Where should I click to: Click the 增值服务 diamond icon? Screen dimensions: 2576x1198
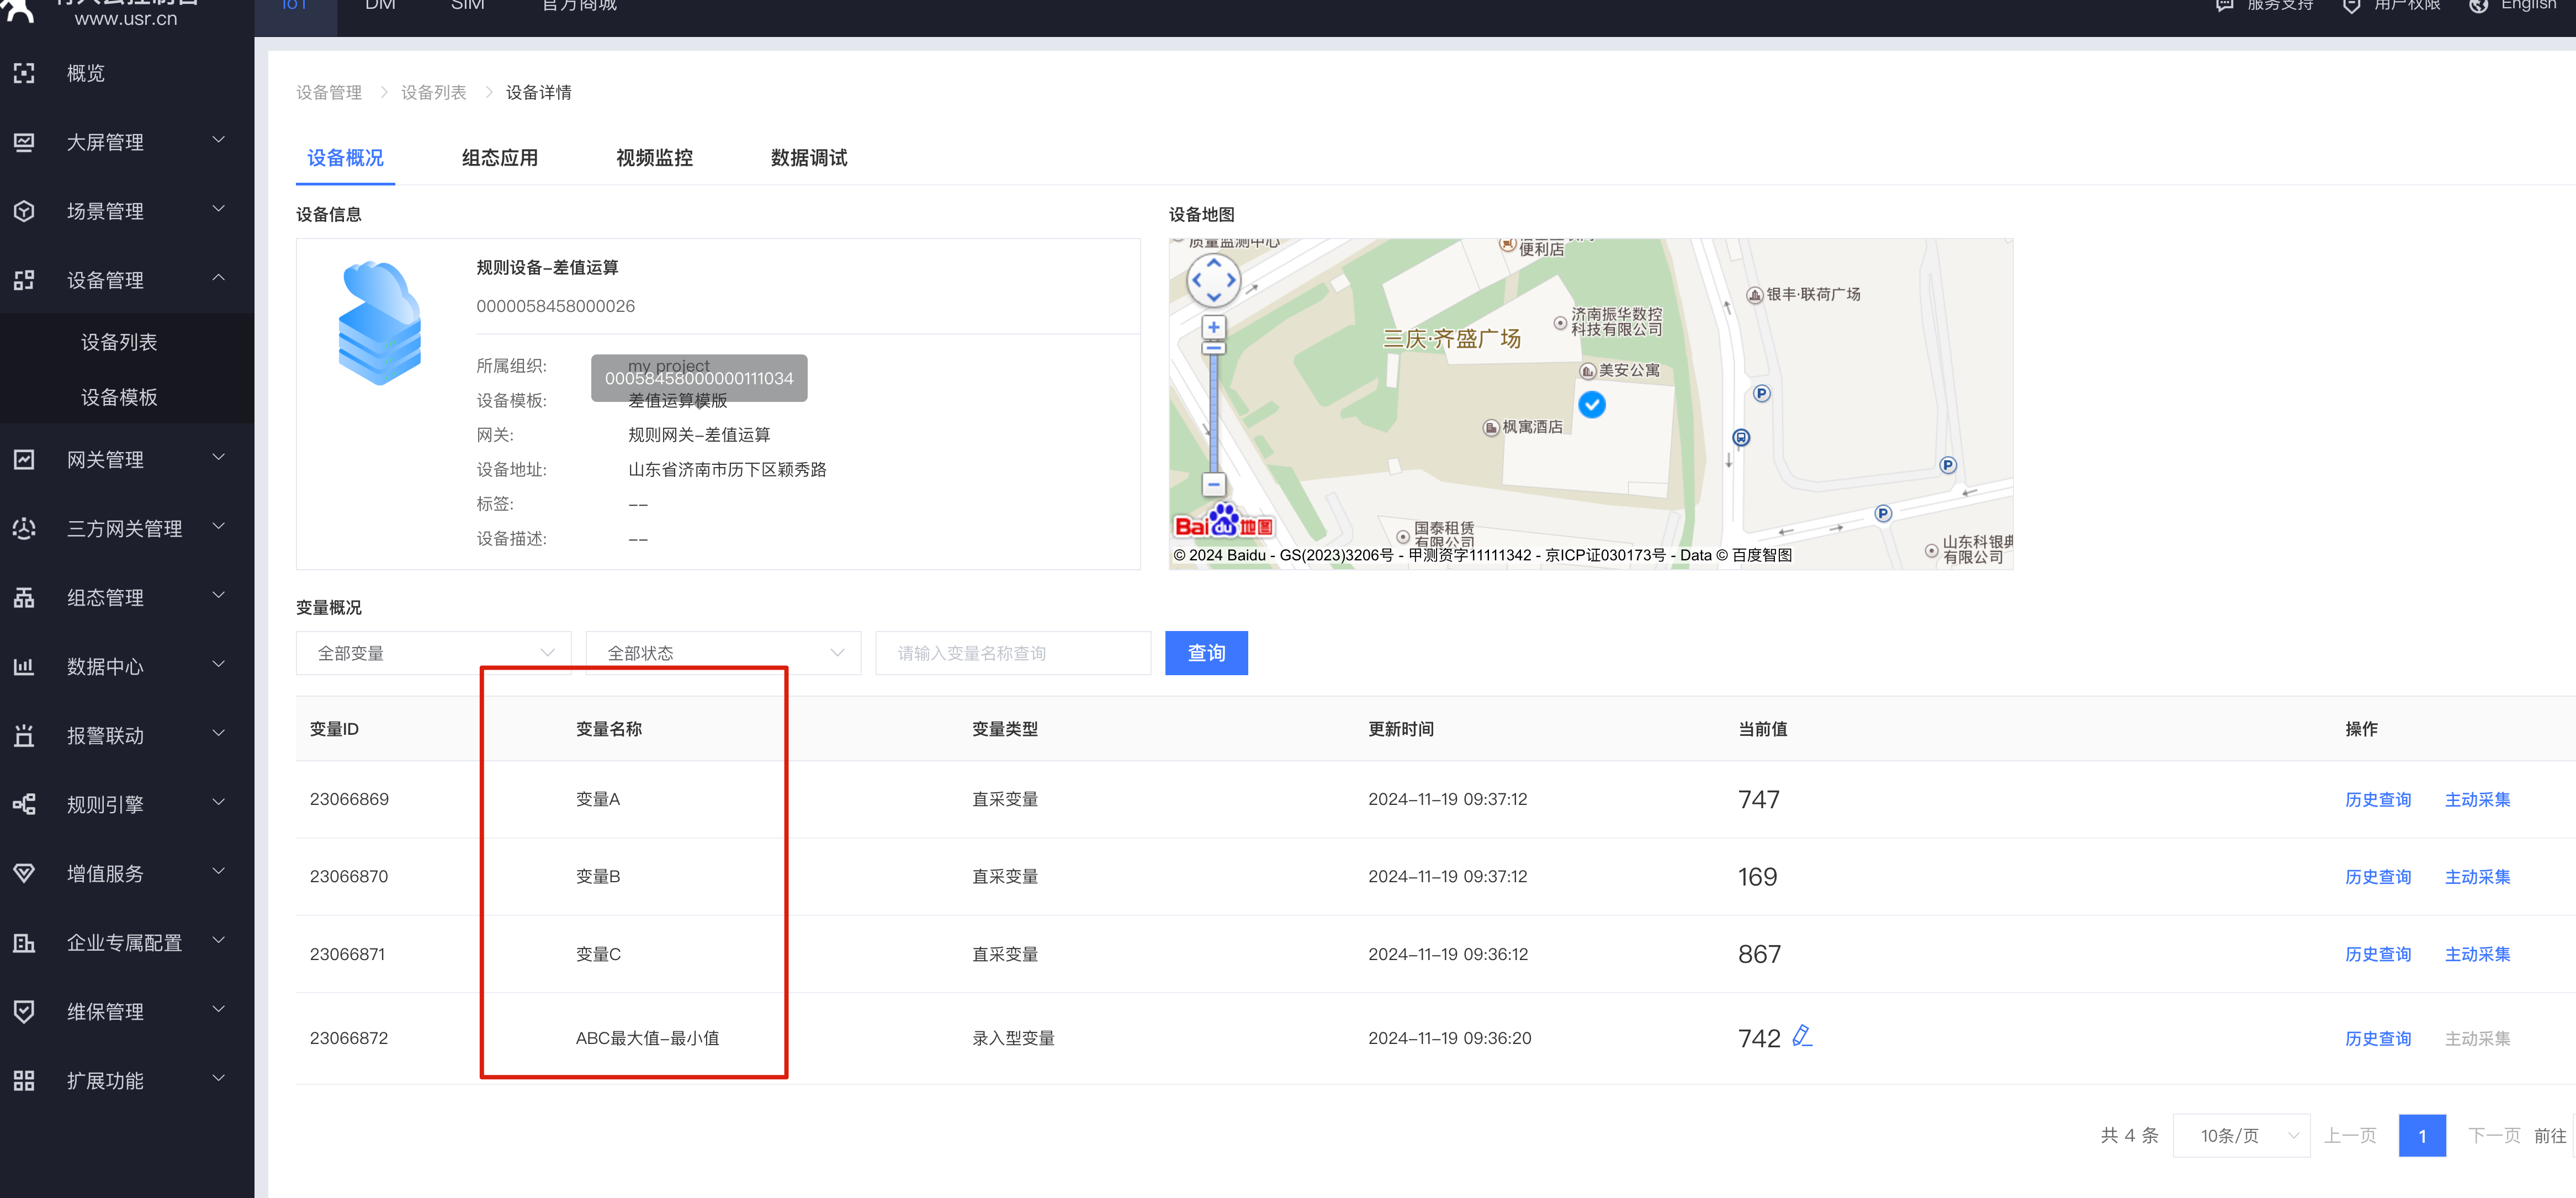24,873
